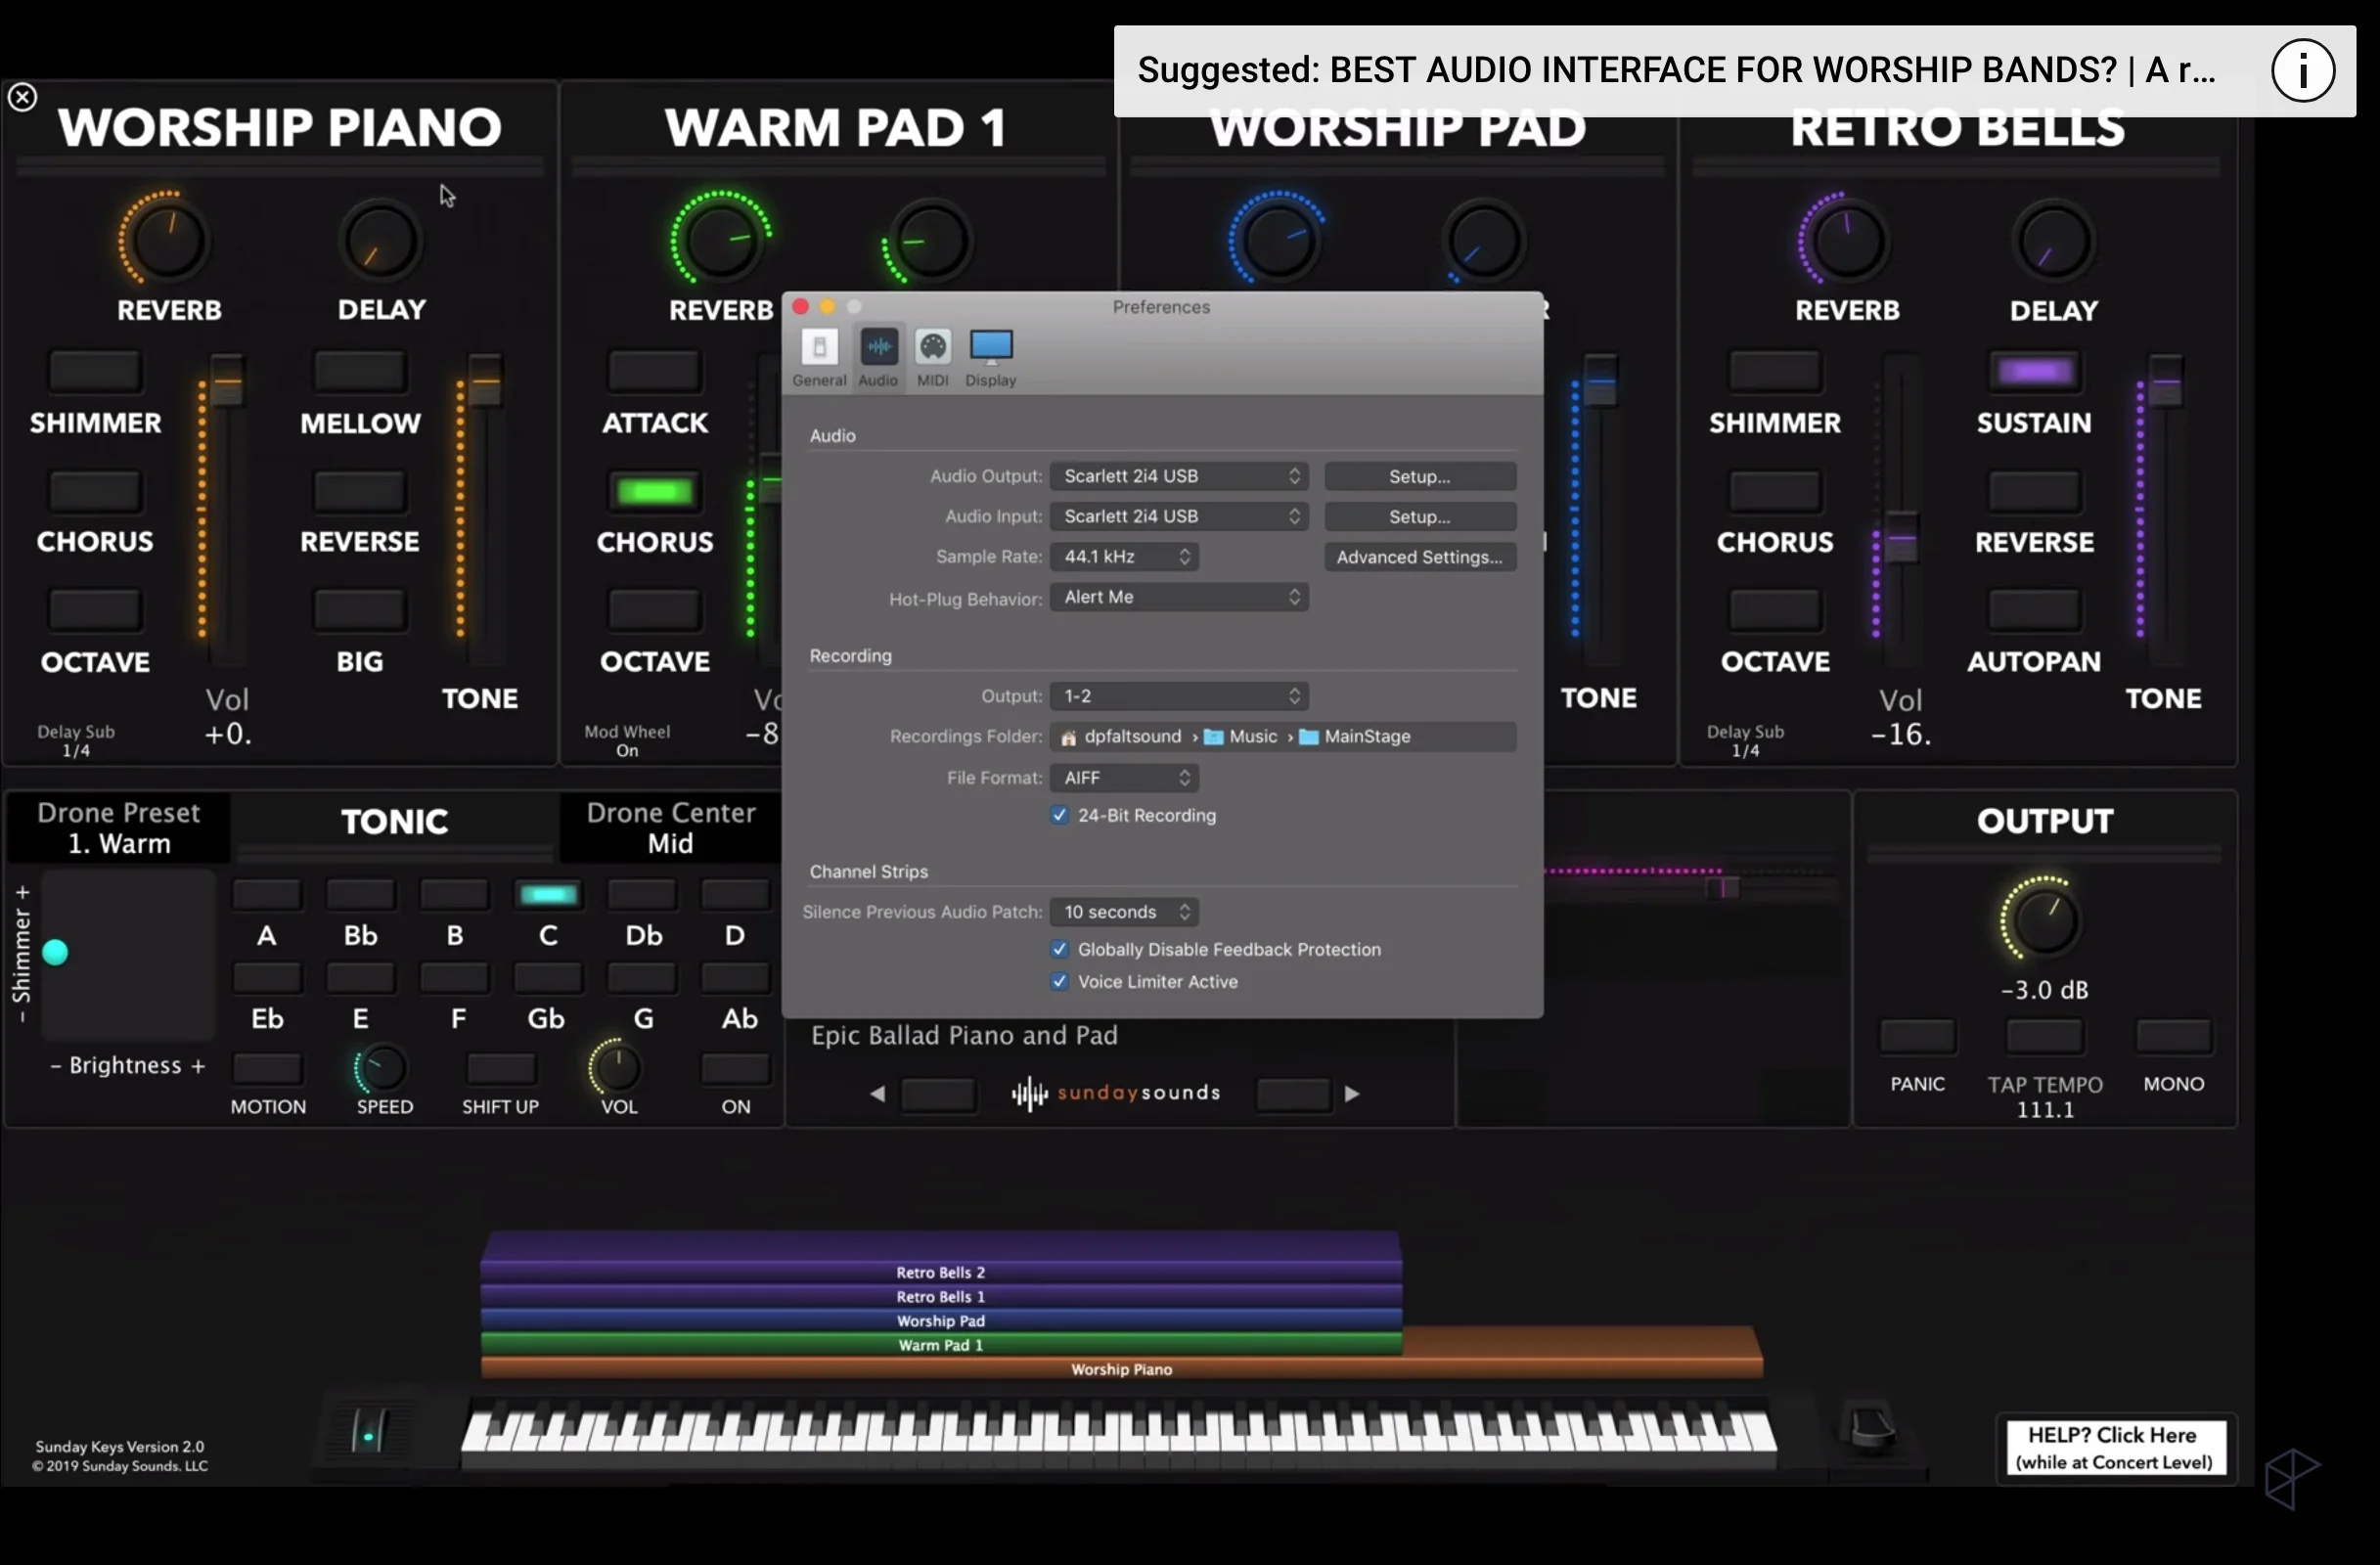The height and width of the screenshot is (1565, 2380).
Task: Select the Warm Pad 1 keyboard layer
Action: click(x=940, y=1345)
